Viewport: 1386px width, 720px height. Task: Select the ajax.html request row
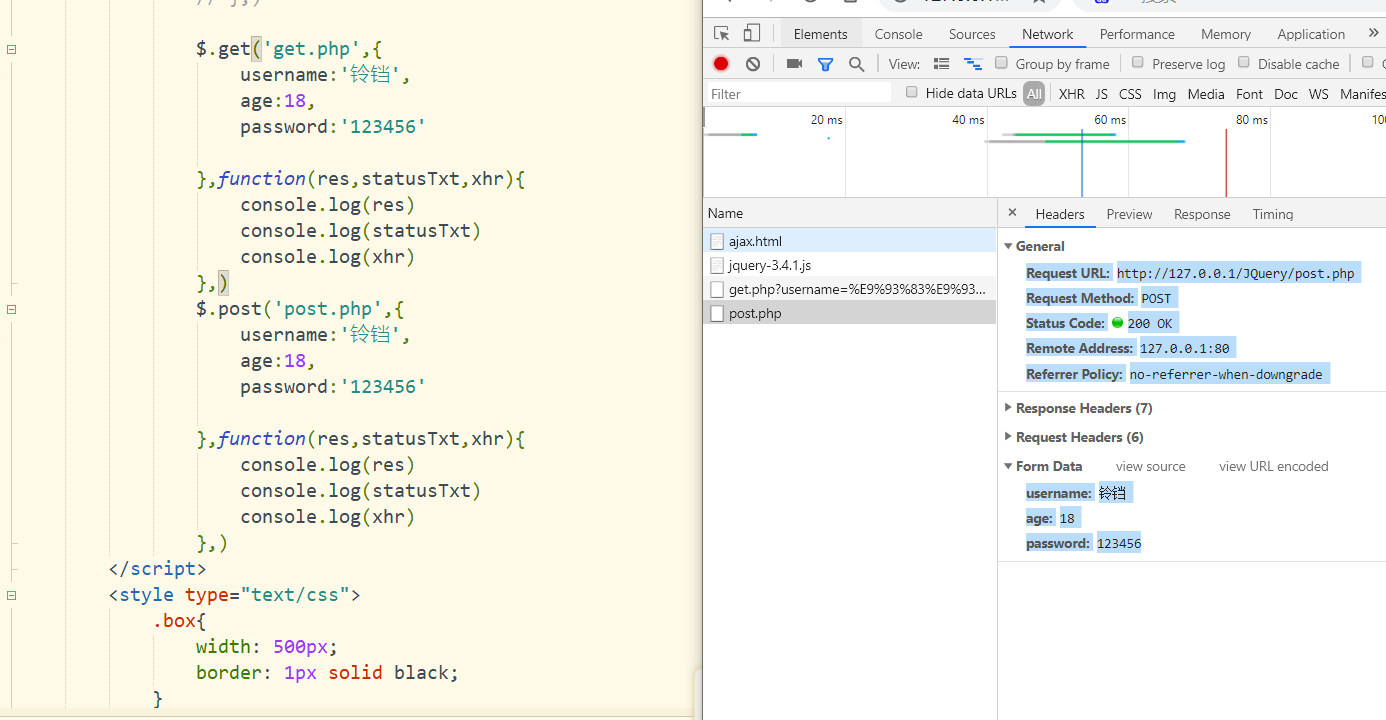point(850,241)
